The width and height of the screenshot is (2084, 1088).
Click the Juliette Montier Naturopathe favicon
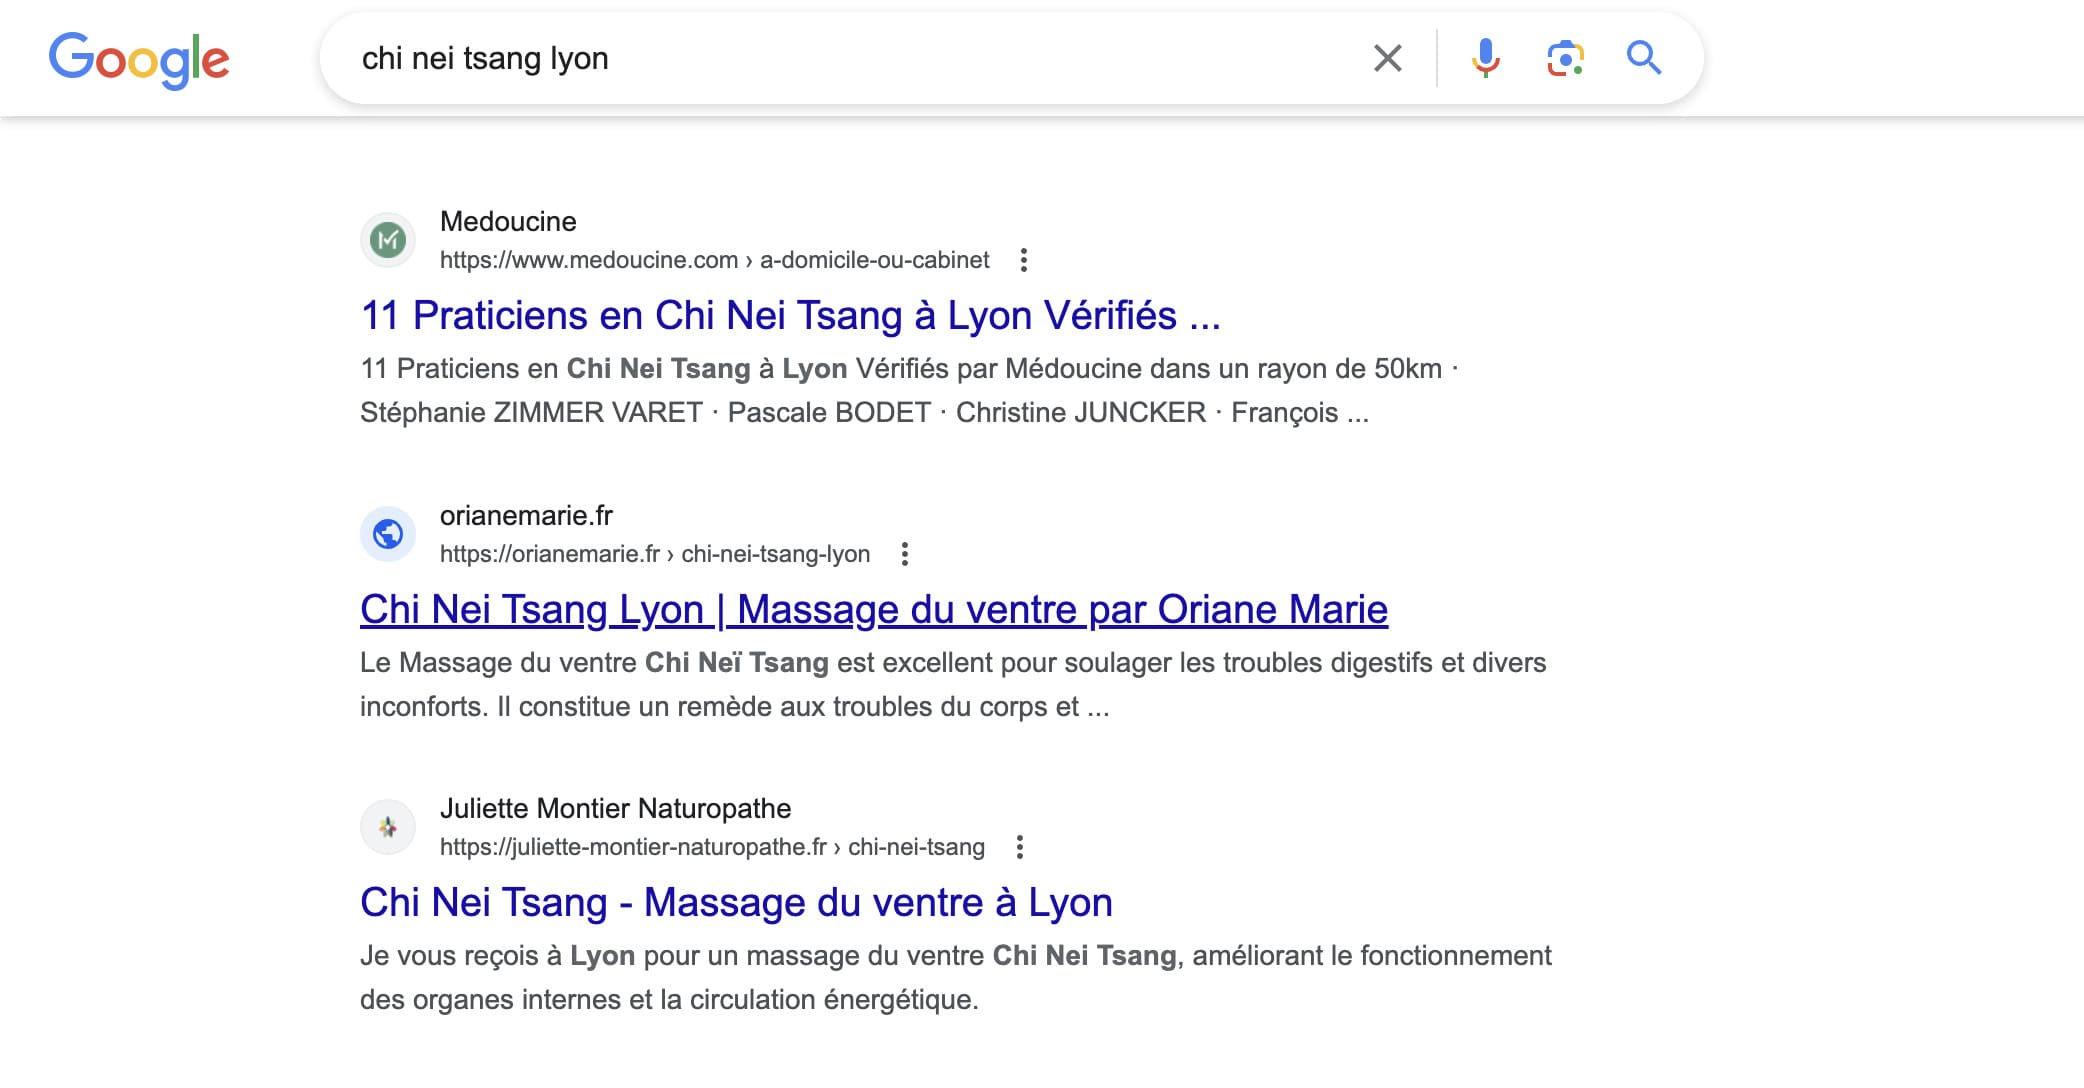[388, 827]
